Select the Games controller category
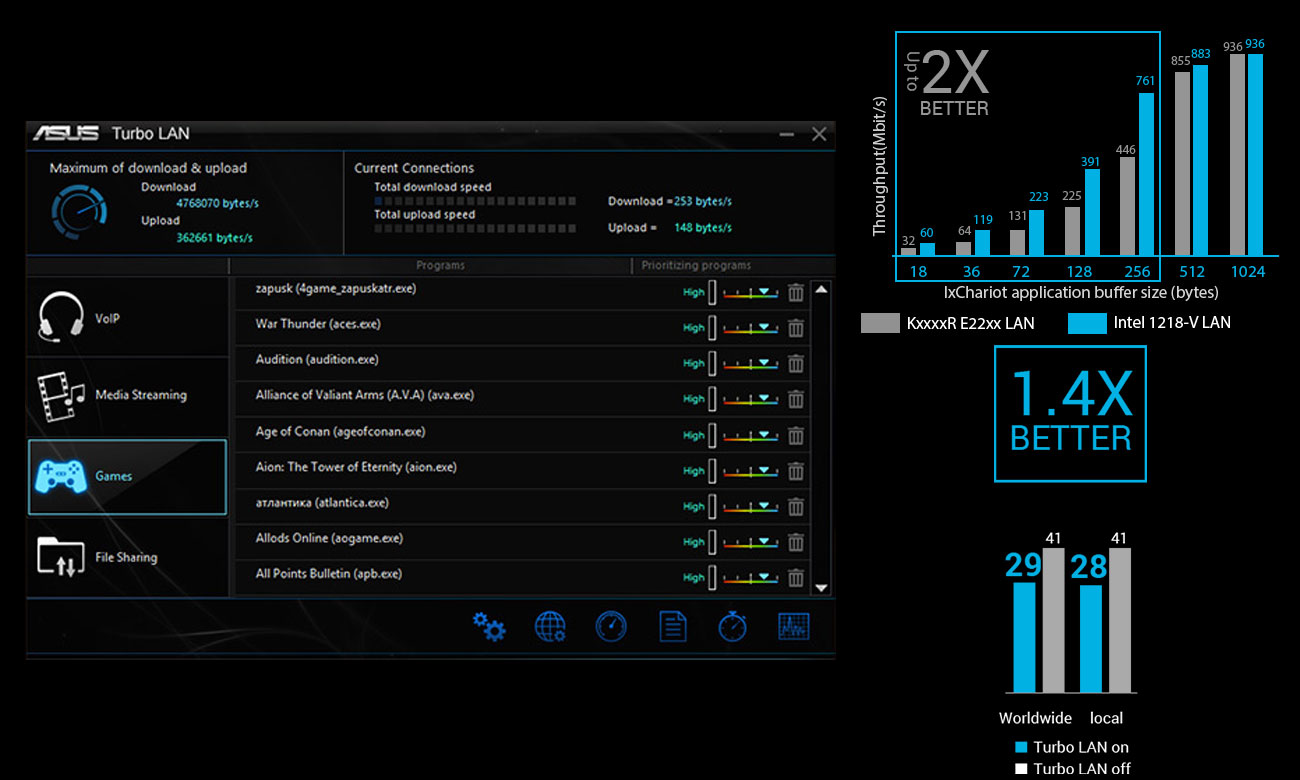1300x780 pixels. 128,477
